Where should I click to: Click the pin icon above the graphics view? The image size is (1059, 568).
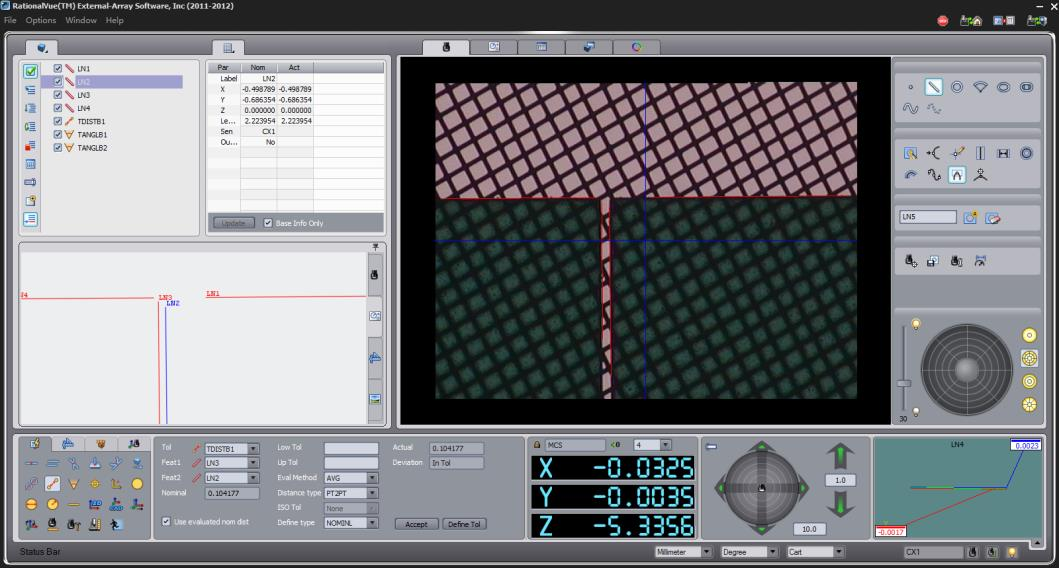(x=376, y=247)
